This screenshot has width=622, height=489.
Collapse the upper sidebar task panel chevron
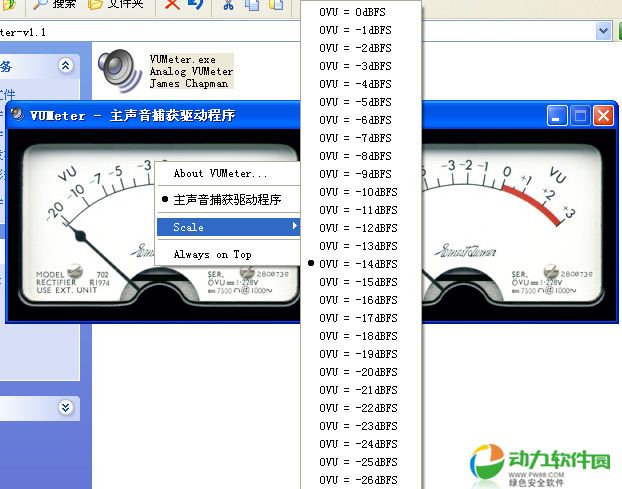(66, 65)
